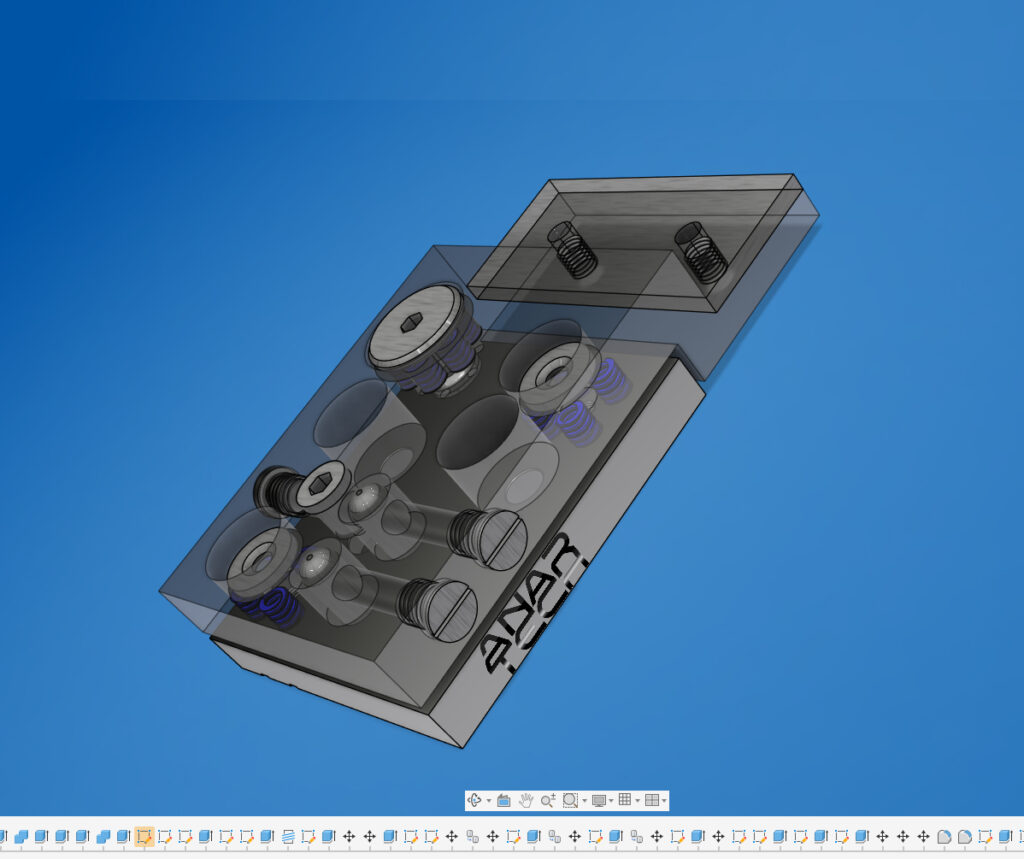Select the Orbit tool in navigation bar
This screenshot has width=1024, height=859.
[x=474, y=800]
